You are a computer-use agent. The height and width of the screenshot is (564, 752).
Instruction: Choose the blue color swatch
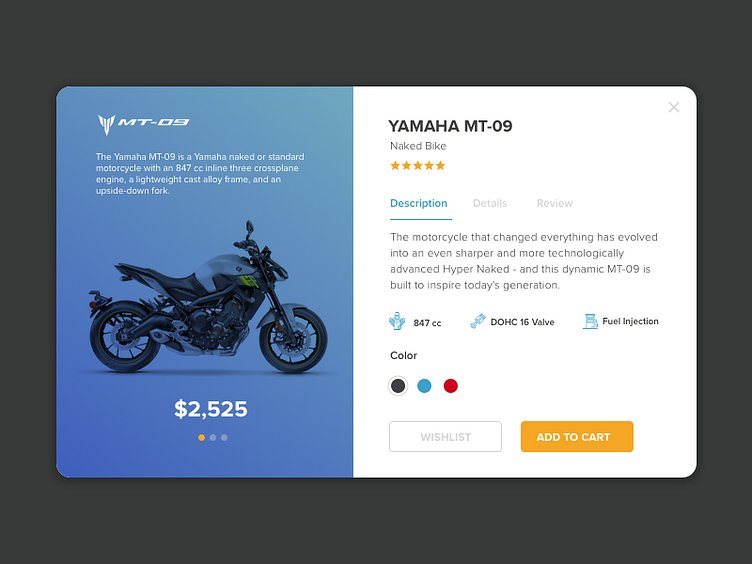[424, 386]
